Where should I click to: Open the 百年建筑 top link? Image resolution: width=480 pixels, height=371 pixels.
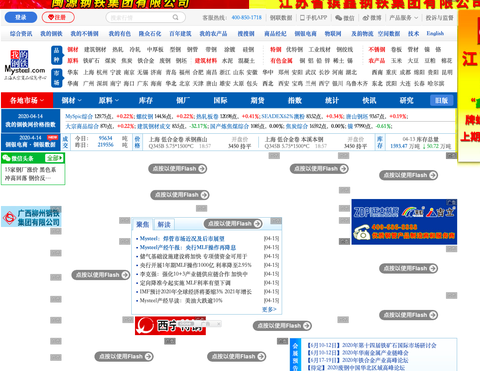click(180, 34)
